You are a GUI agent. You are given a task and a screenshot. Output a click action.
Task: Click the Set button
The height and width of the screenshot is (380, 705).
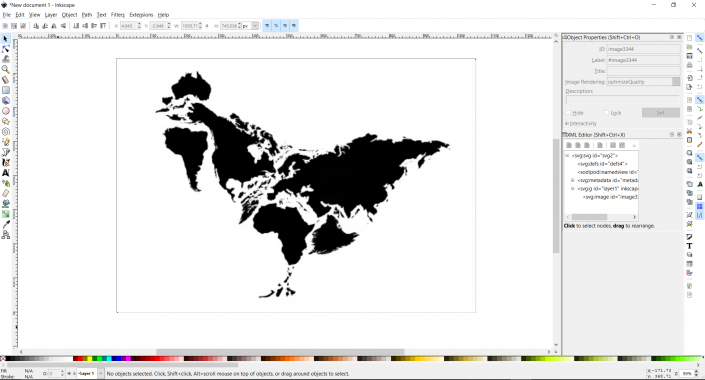(x=660, y=112)
